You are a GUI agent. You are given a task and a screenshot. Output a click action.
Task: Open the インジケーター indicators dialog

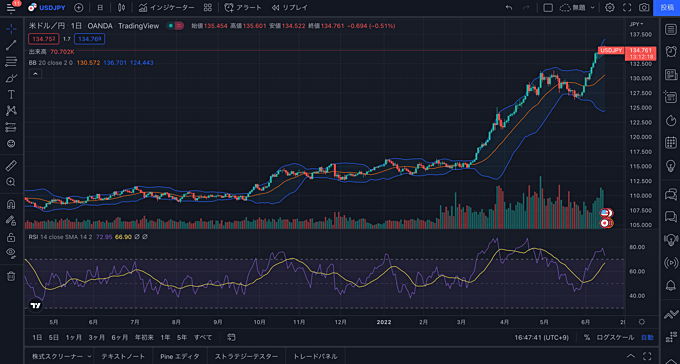tap(167, 7)
